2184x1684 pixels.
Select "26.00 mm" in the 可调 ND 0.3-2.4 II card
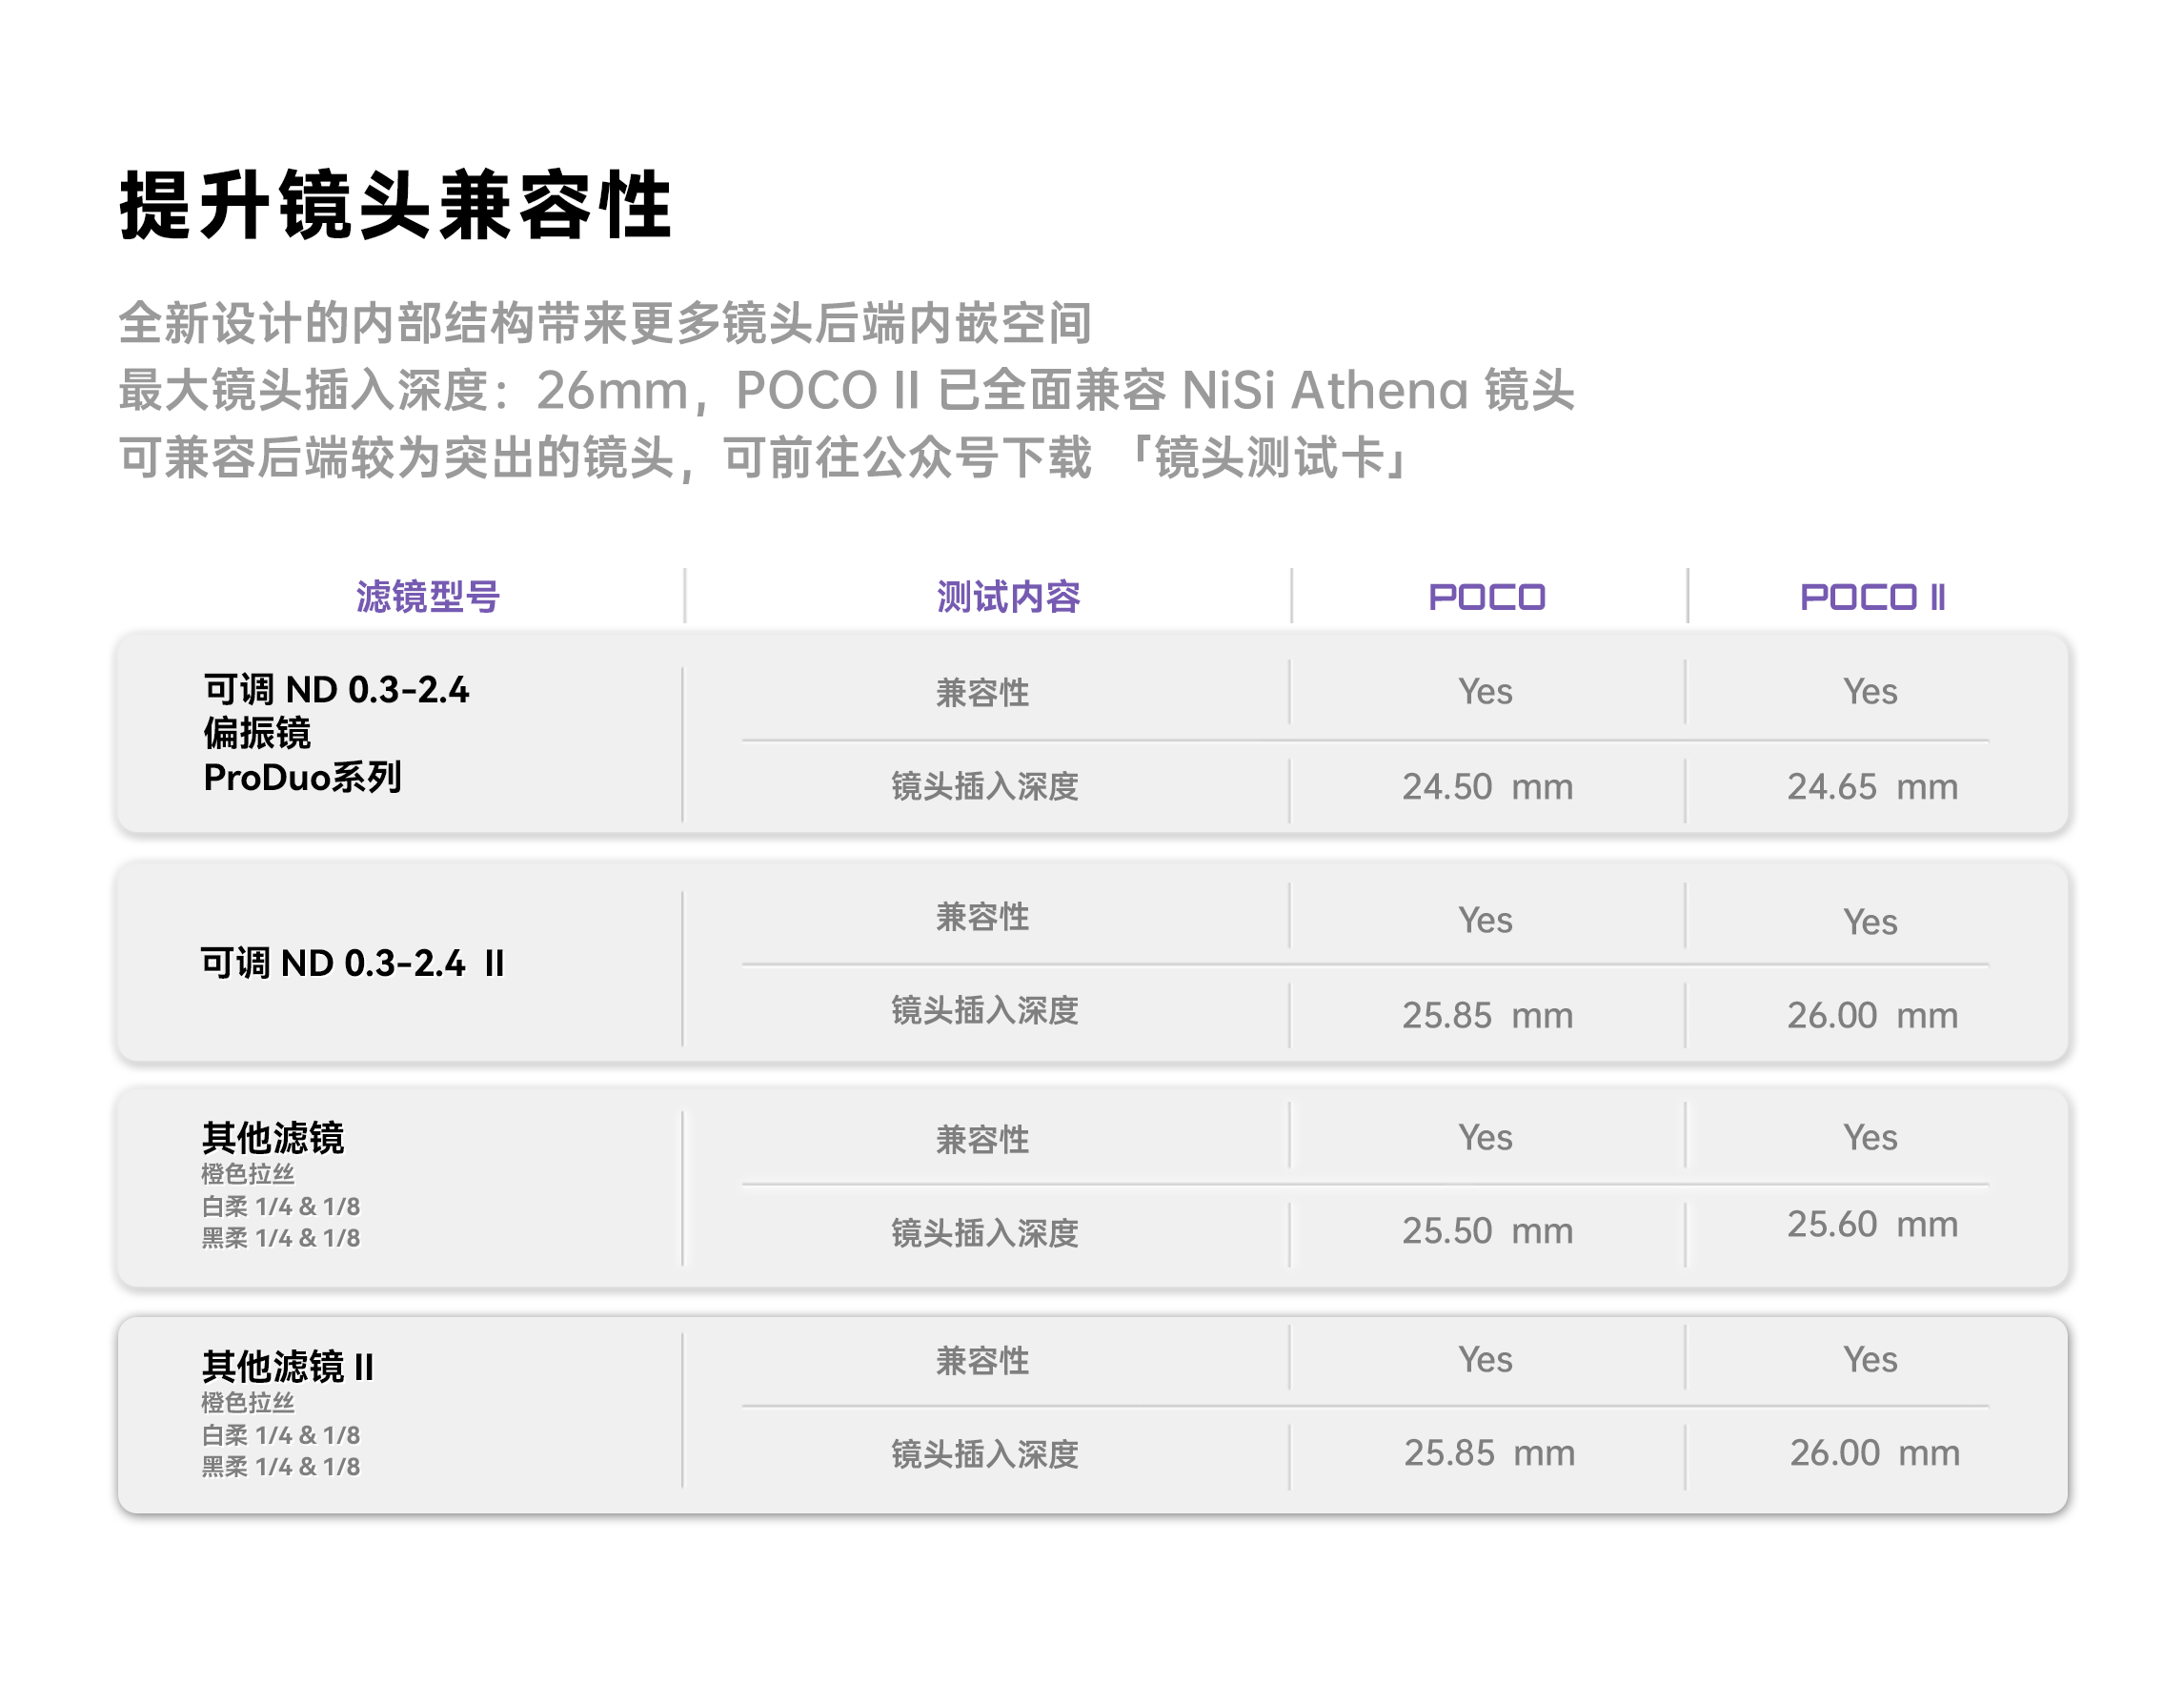coord(1872,1015)
